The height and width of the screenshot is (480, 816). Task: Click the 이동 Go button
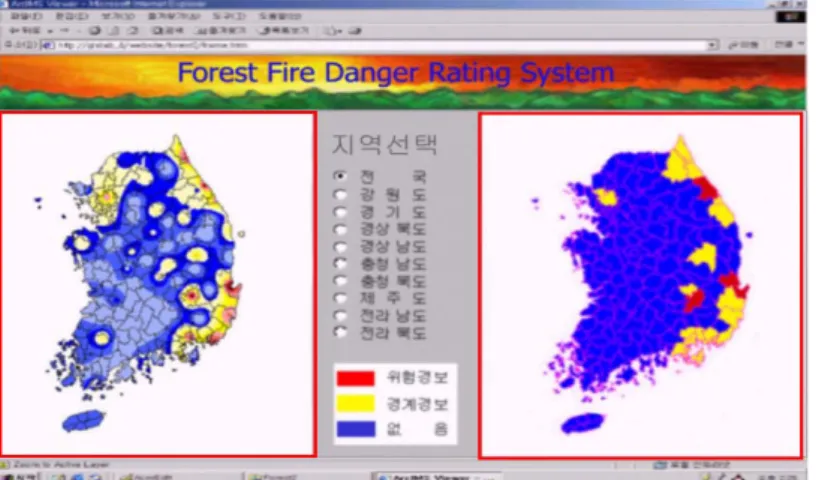[744, 45]
